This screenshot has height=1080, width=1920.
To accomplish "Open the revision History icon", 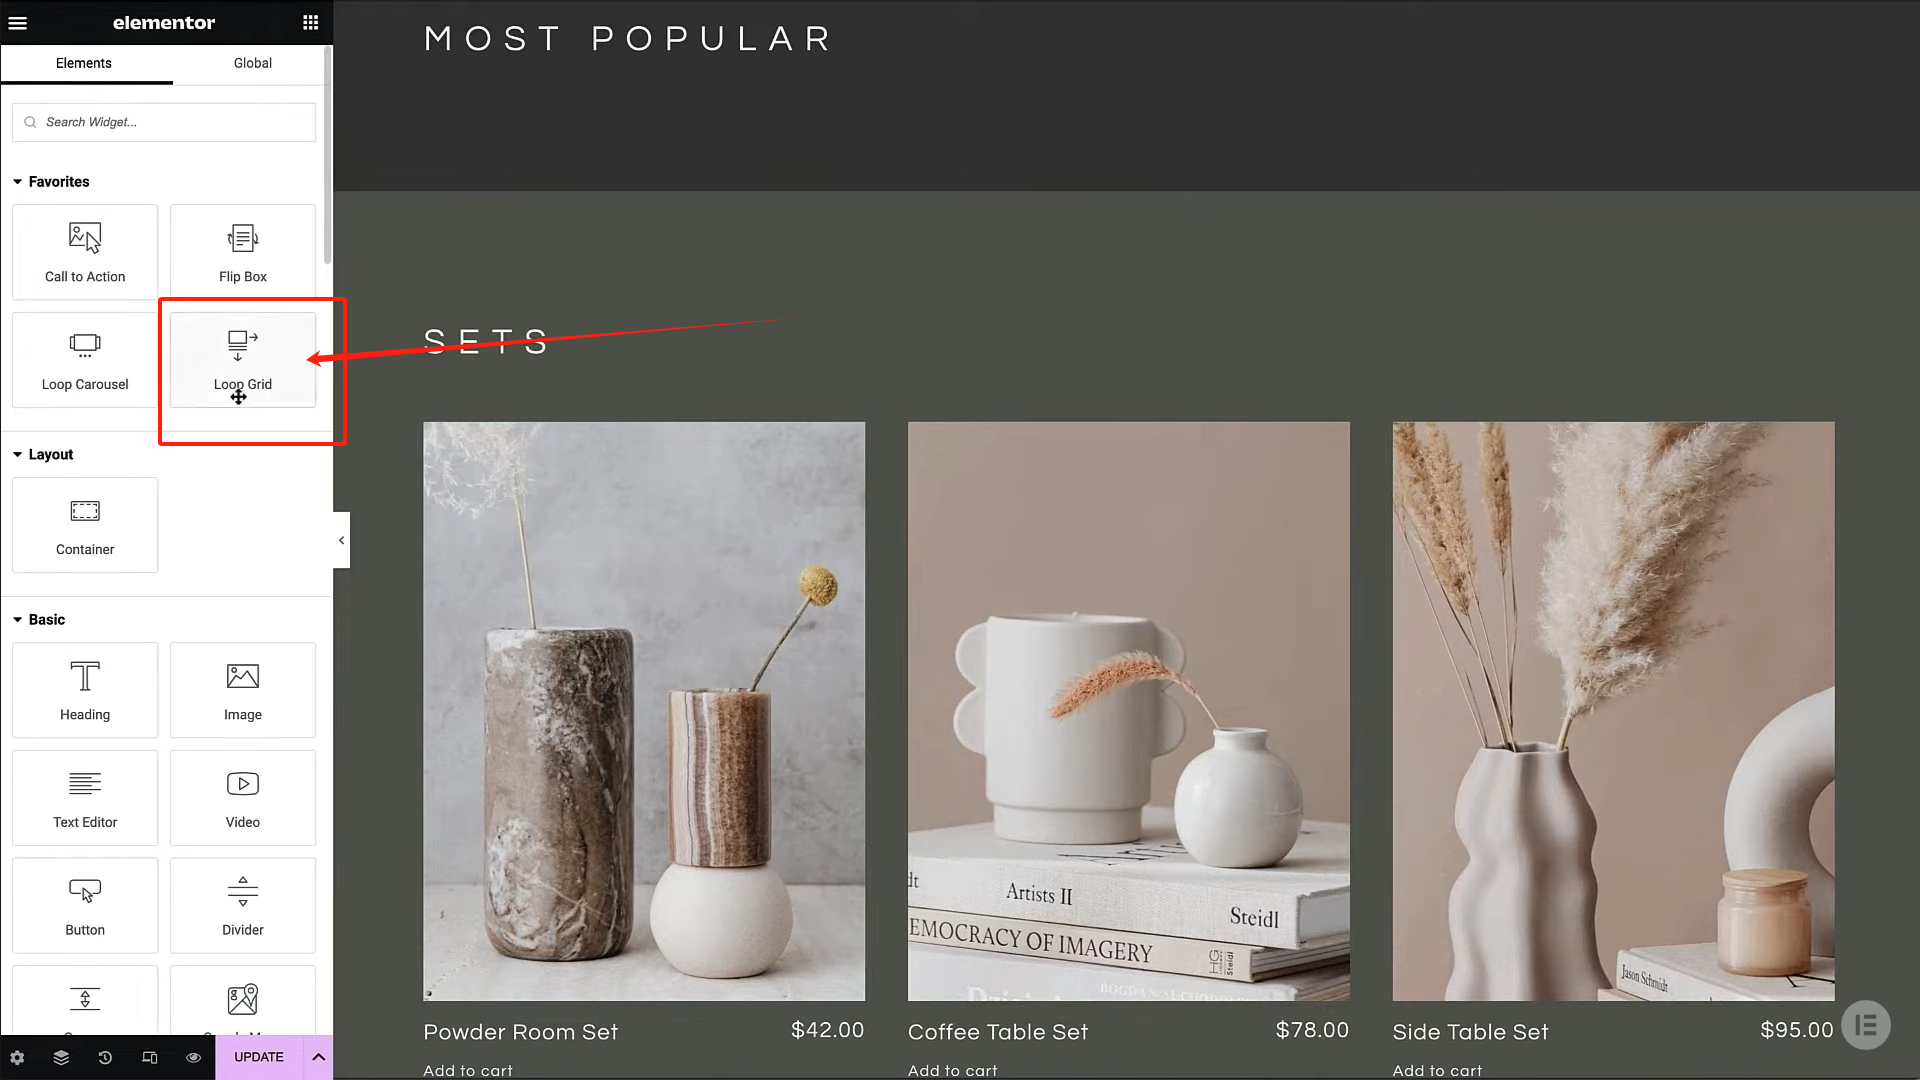I will 105,1057.
